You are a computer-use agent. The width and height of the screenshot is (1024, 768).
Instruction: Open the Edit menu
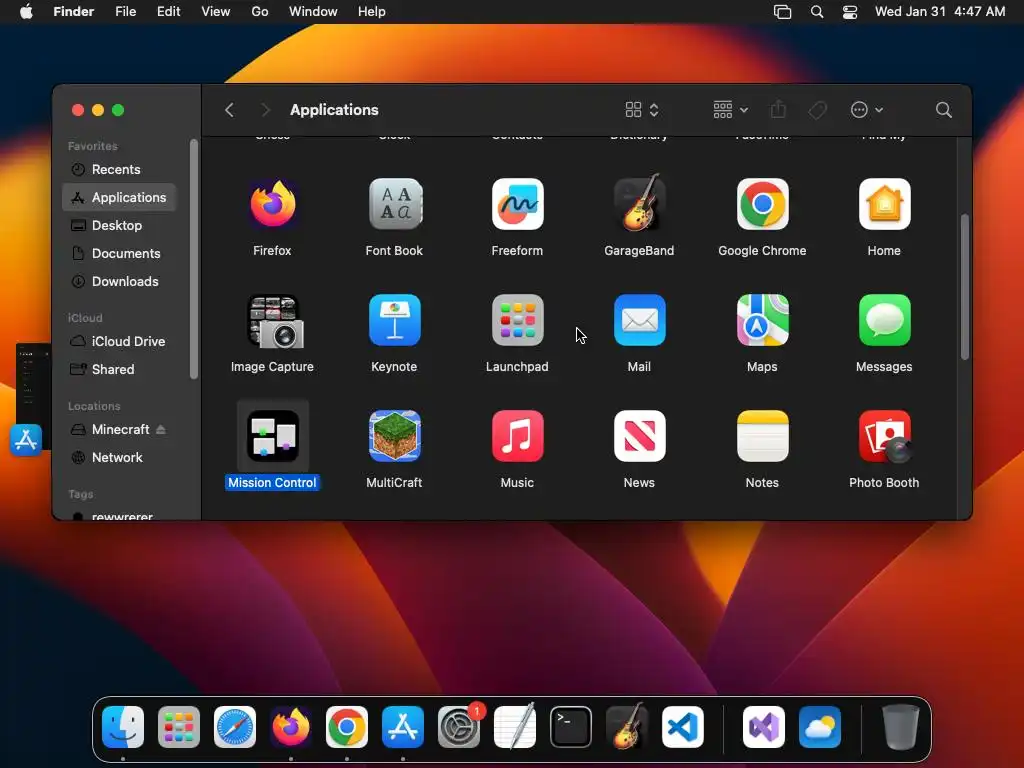point(168,11)
